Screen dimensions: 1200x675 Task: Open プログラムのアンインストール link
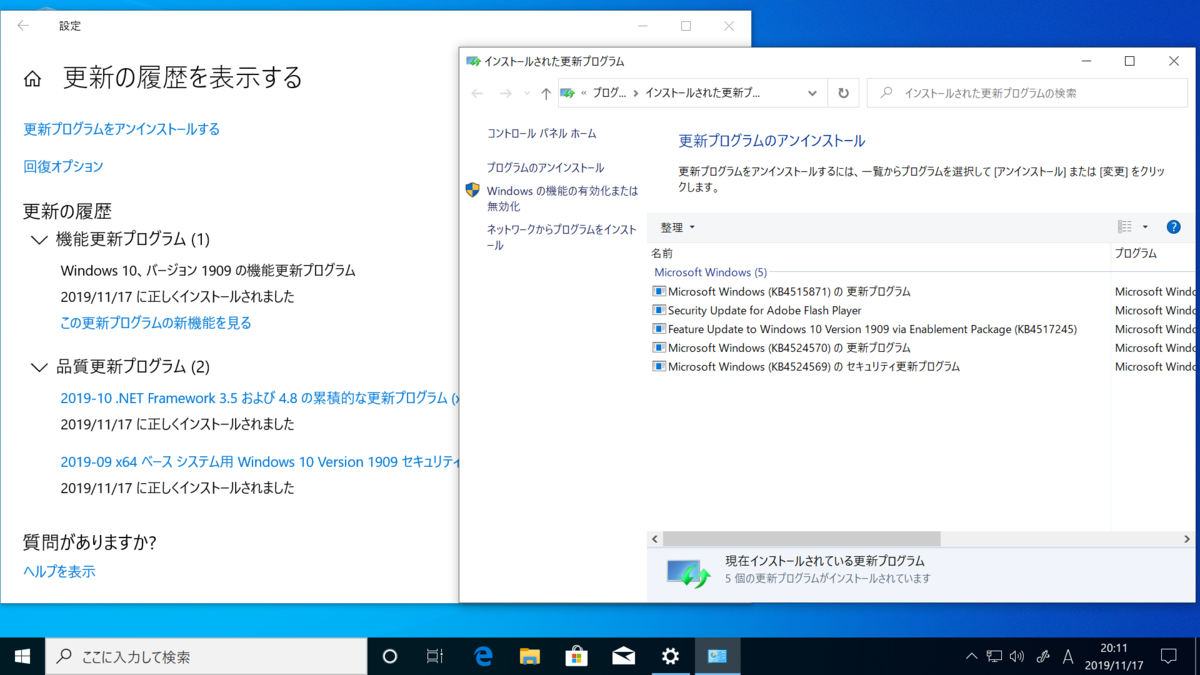pyautogui.click(x=545, y=168)
